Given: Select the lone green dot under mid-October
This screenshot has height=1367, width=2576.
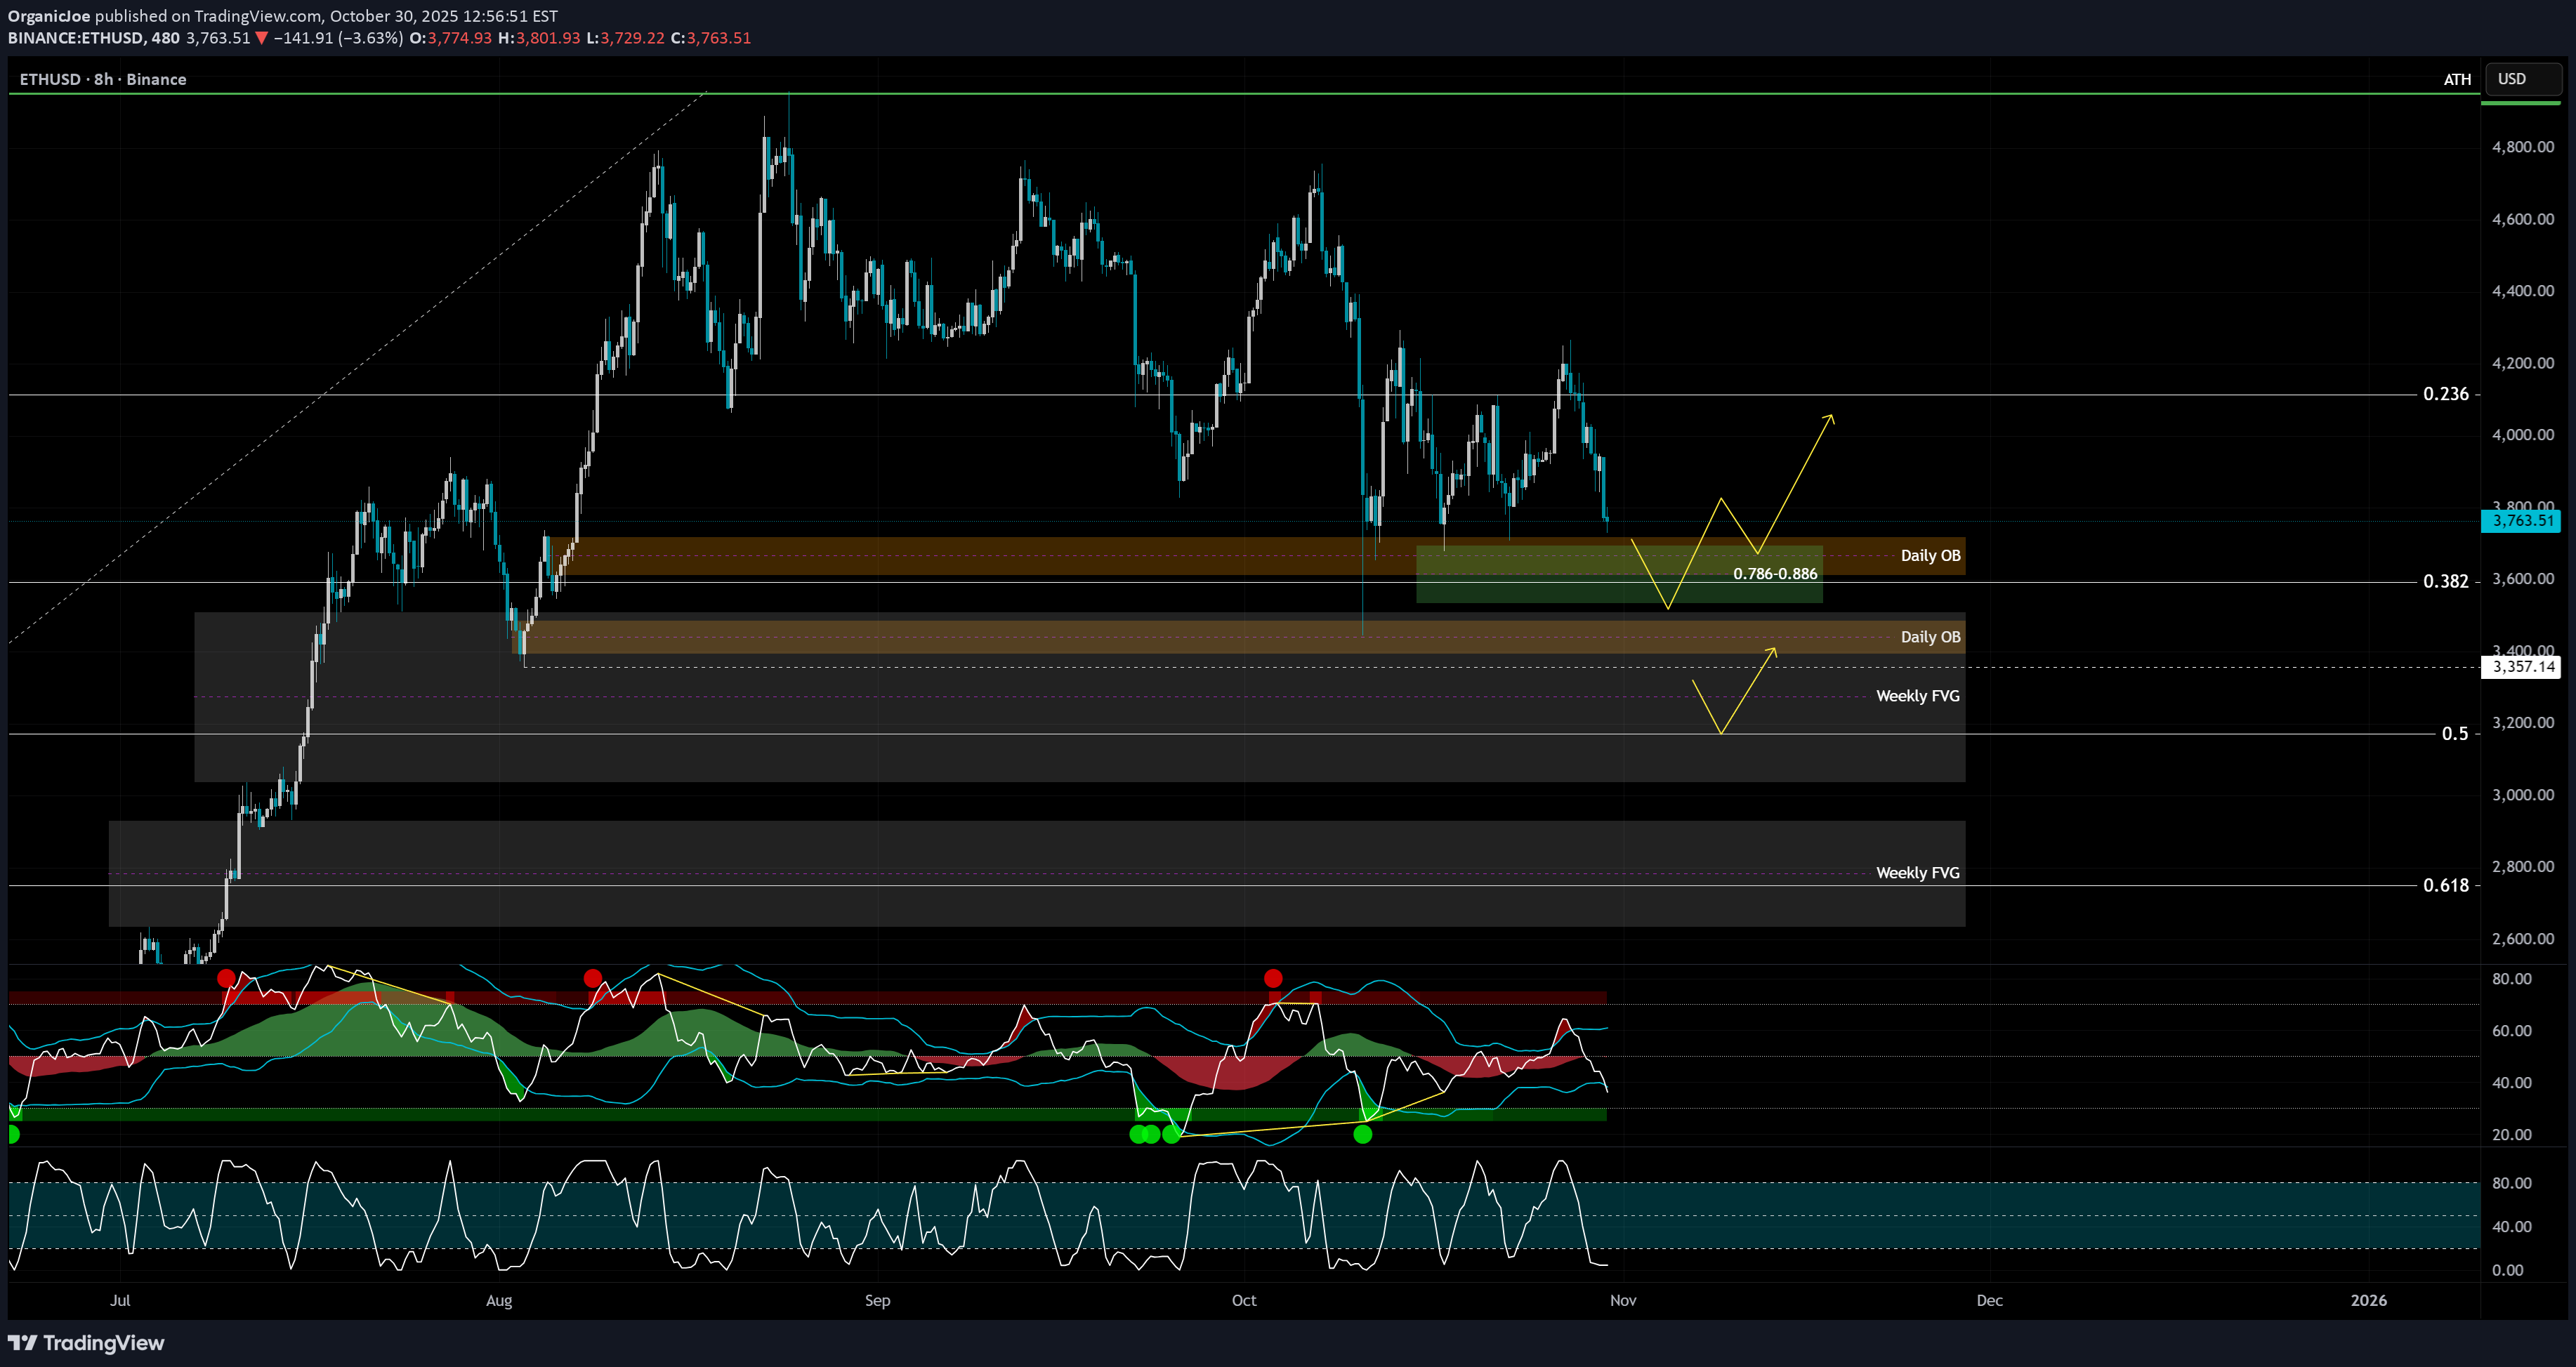Looking at the screenshot, I should tap(1362, 1134).
